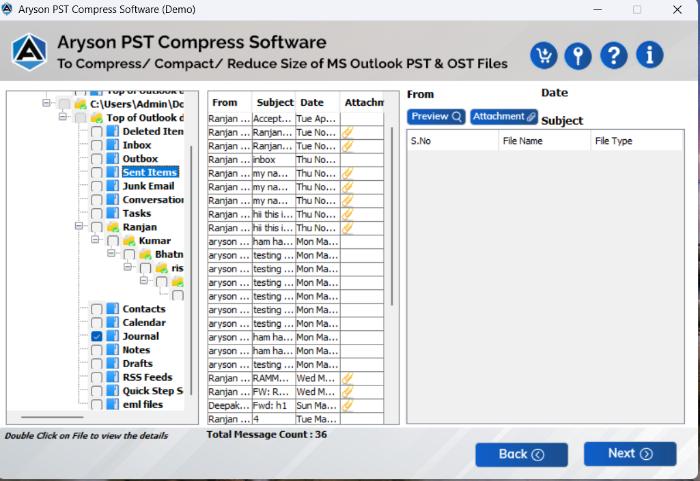Sort messages by Subject column header

pyautogui.click(x=273, y=102)
